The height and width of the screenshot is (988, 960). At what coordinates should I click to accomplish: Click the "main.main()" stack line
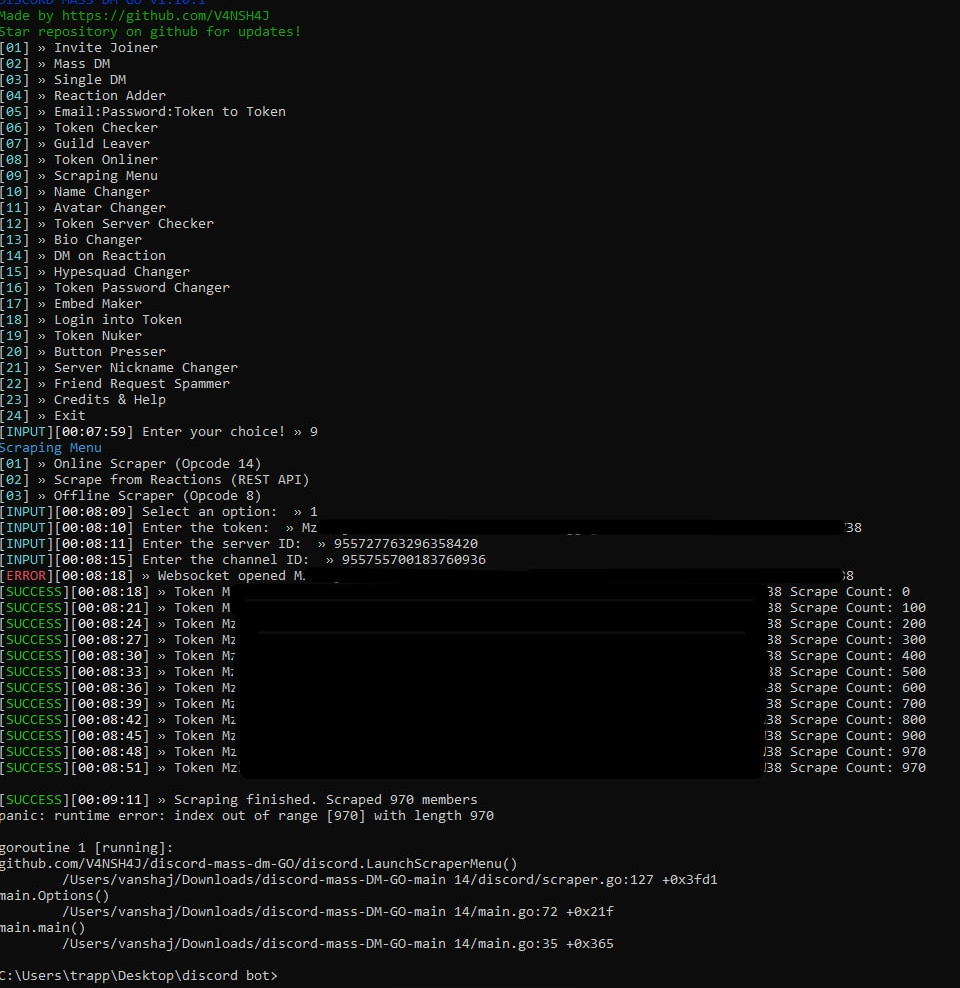(x=43, y=928)
